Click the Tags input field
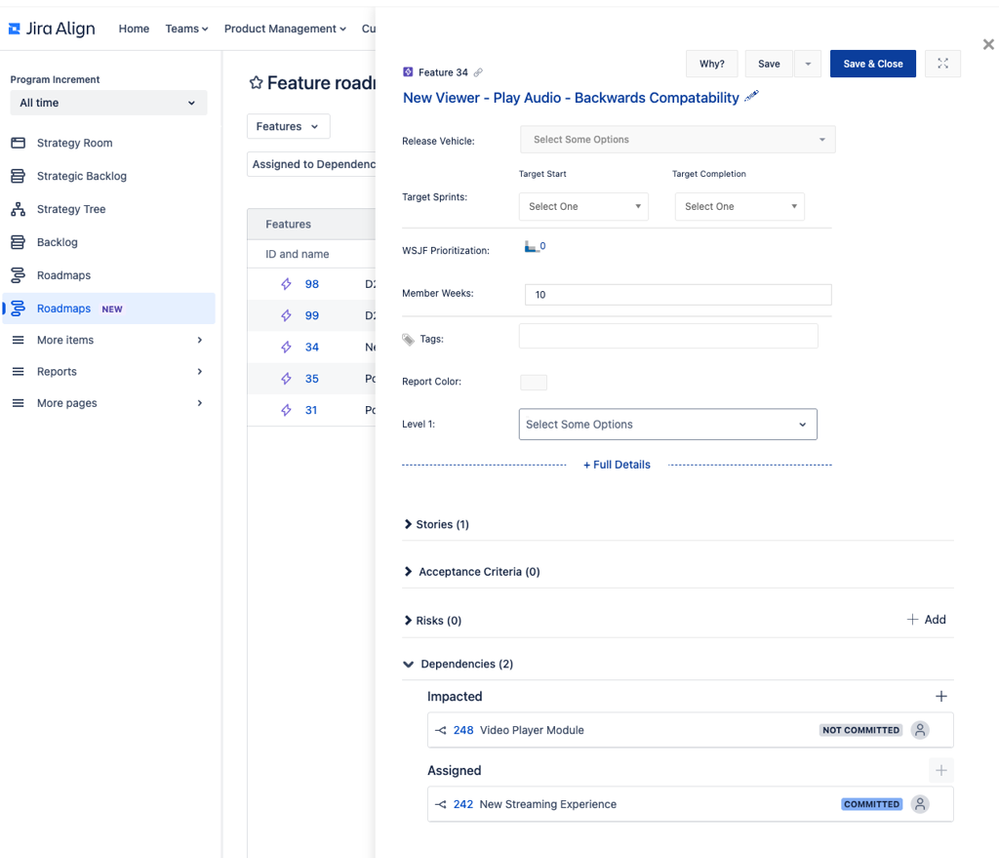 click(668, 336)
